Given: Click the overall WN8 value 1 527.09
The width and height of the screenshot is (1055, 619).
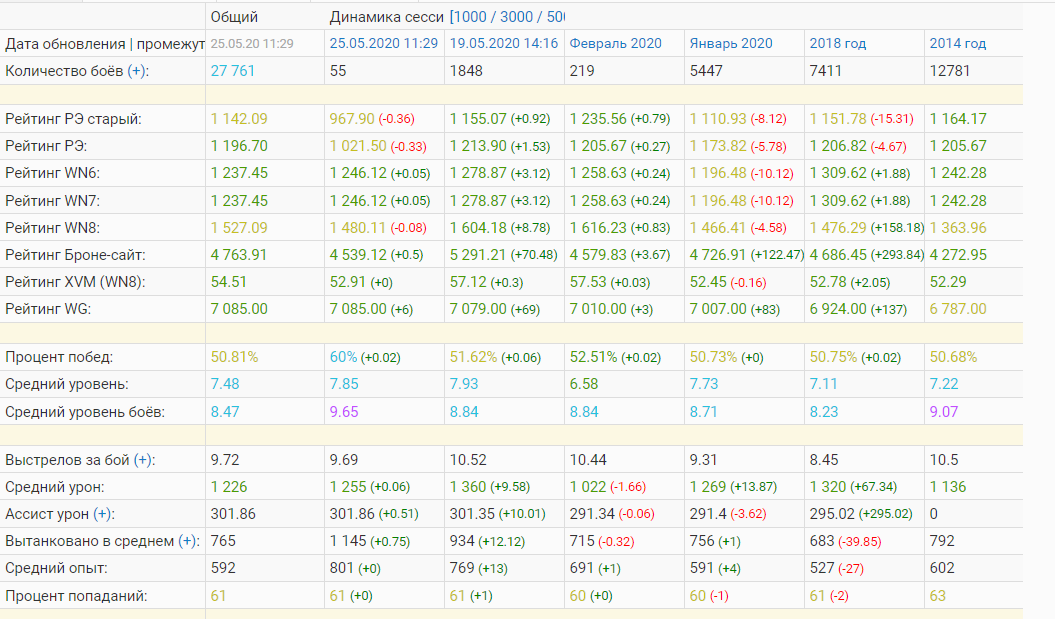Looking at the screenshot, I should click(x=239, y=227).
